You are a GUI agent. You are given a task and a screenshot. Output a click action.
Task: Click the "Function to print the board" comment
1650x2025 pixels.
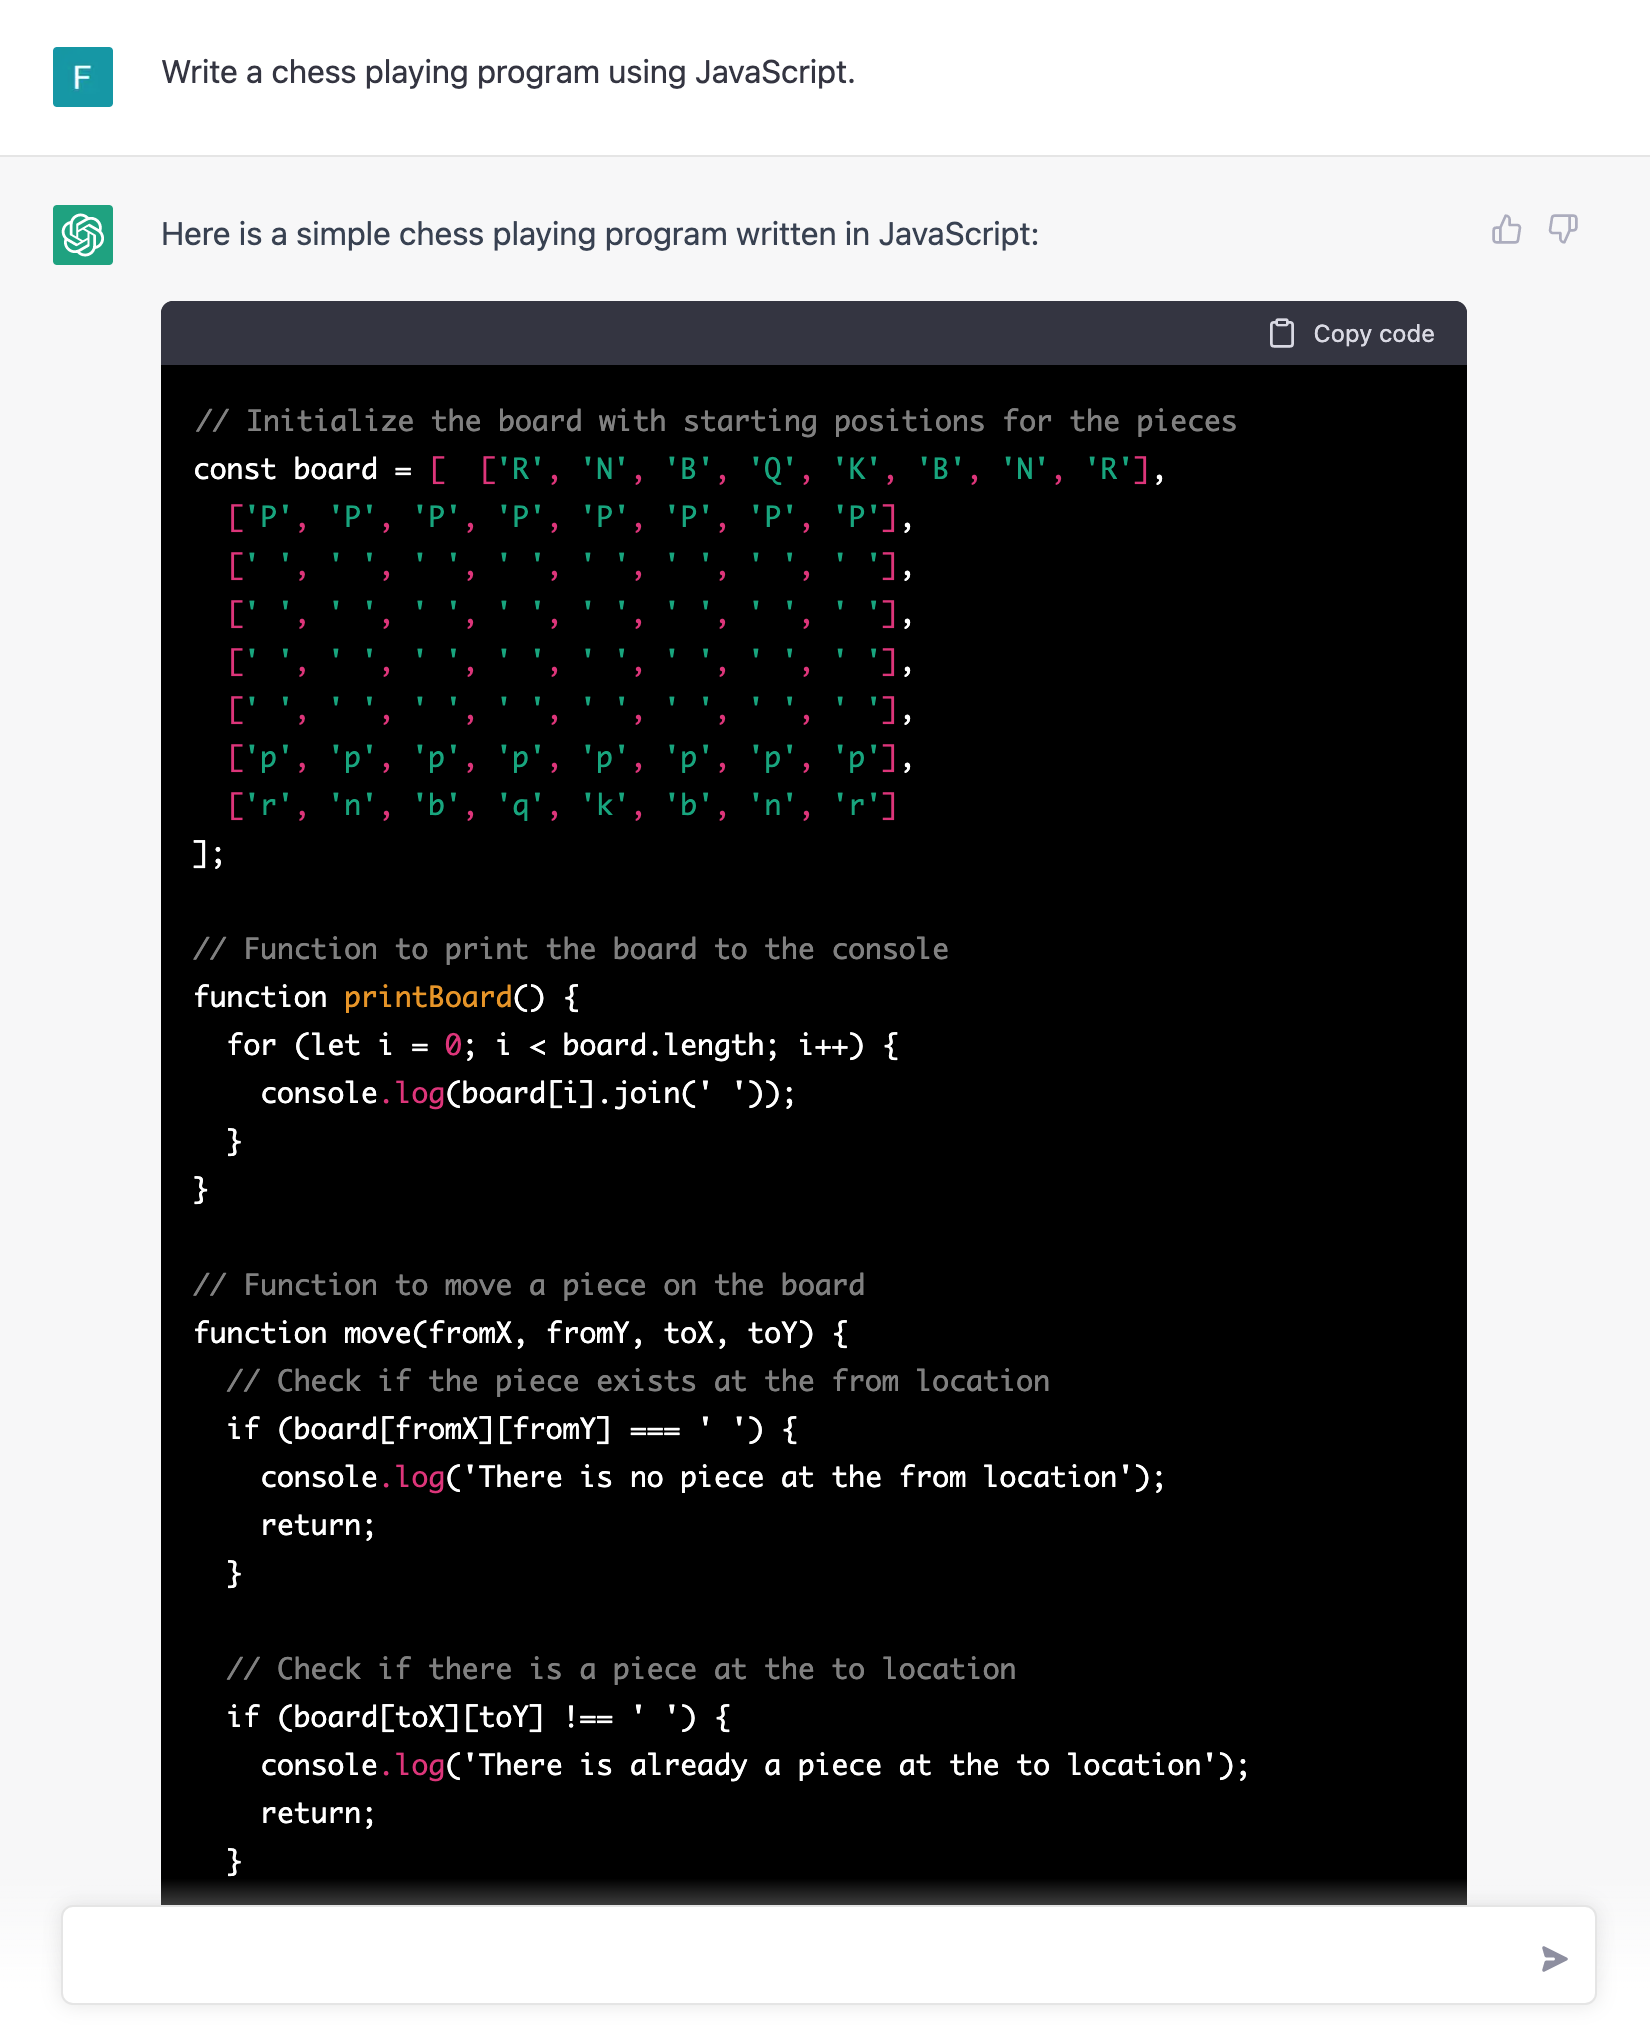tap(571, 949)
